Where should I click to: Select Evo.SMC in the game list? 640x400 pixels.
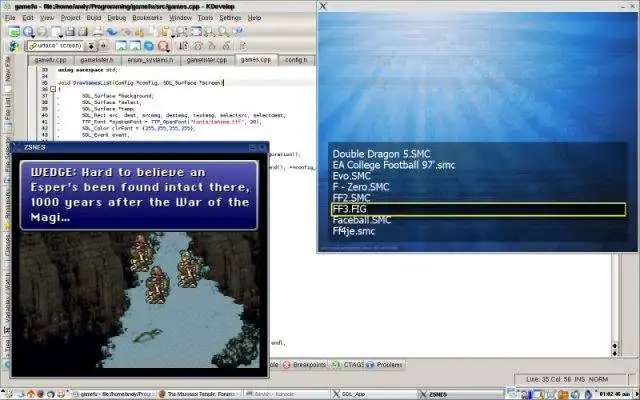tap(351, 176)
